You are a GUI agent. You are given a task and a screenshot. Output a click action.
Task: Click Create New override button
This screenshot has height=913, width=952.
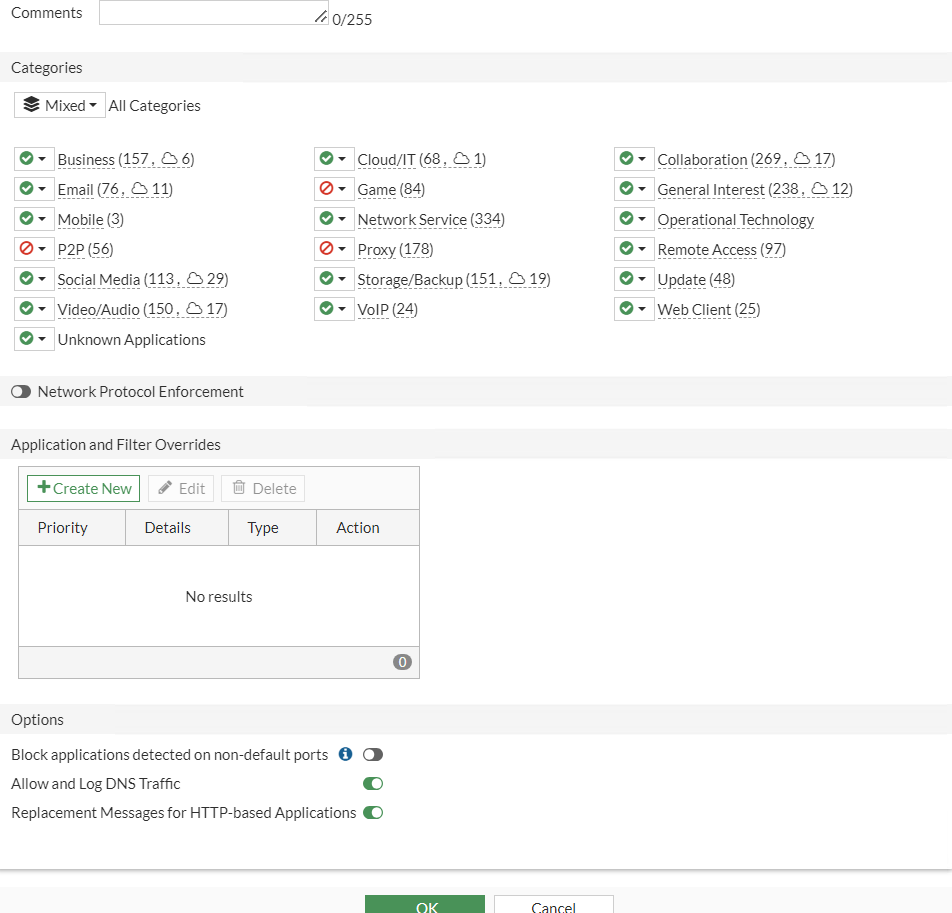(x=84, y=488)
